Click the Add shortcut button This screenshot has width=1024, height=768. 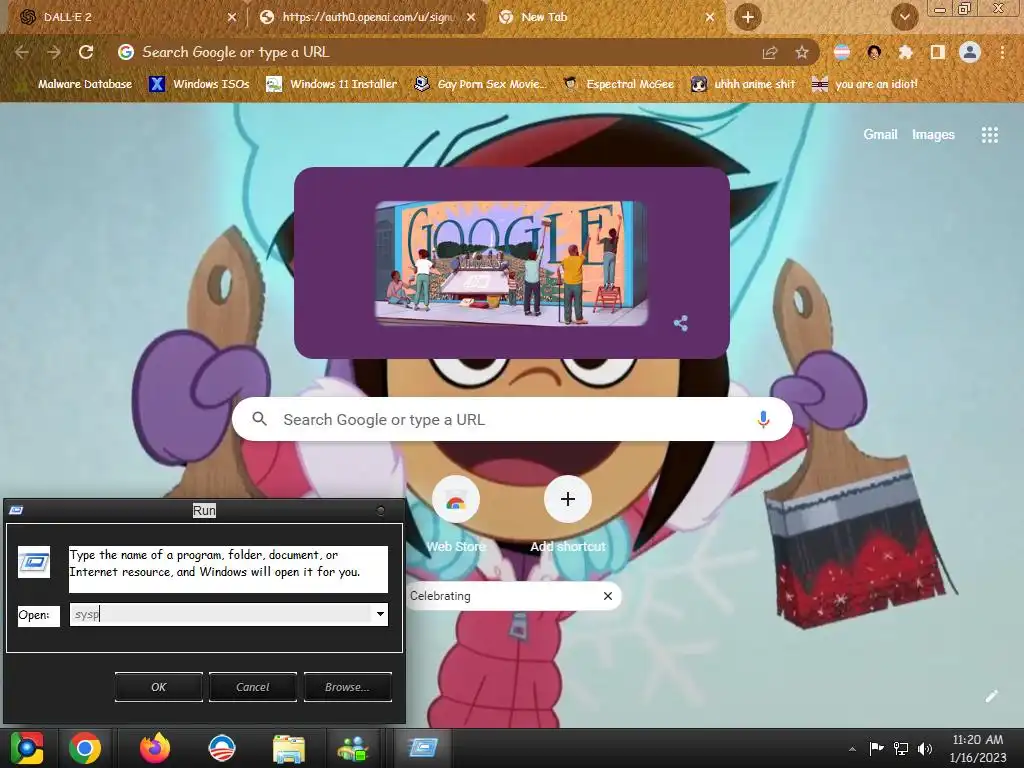click(x=568, y=515)
